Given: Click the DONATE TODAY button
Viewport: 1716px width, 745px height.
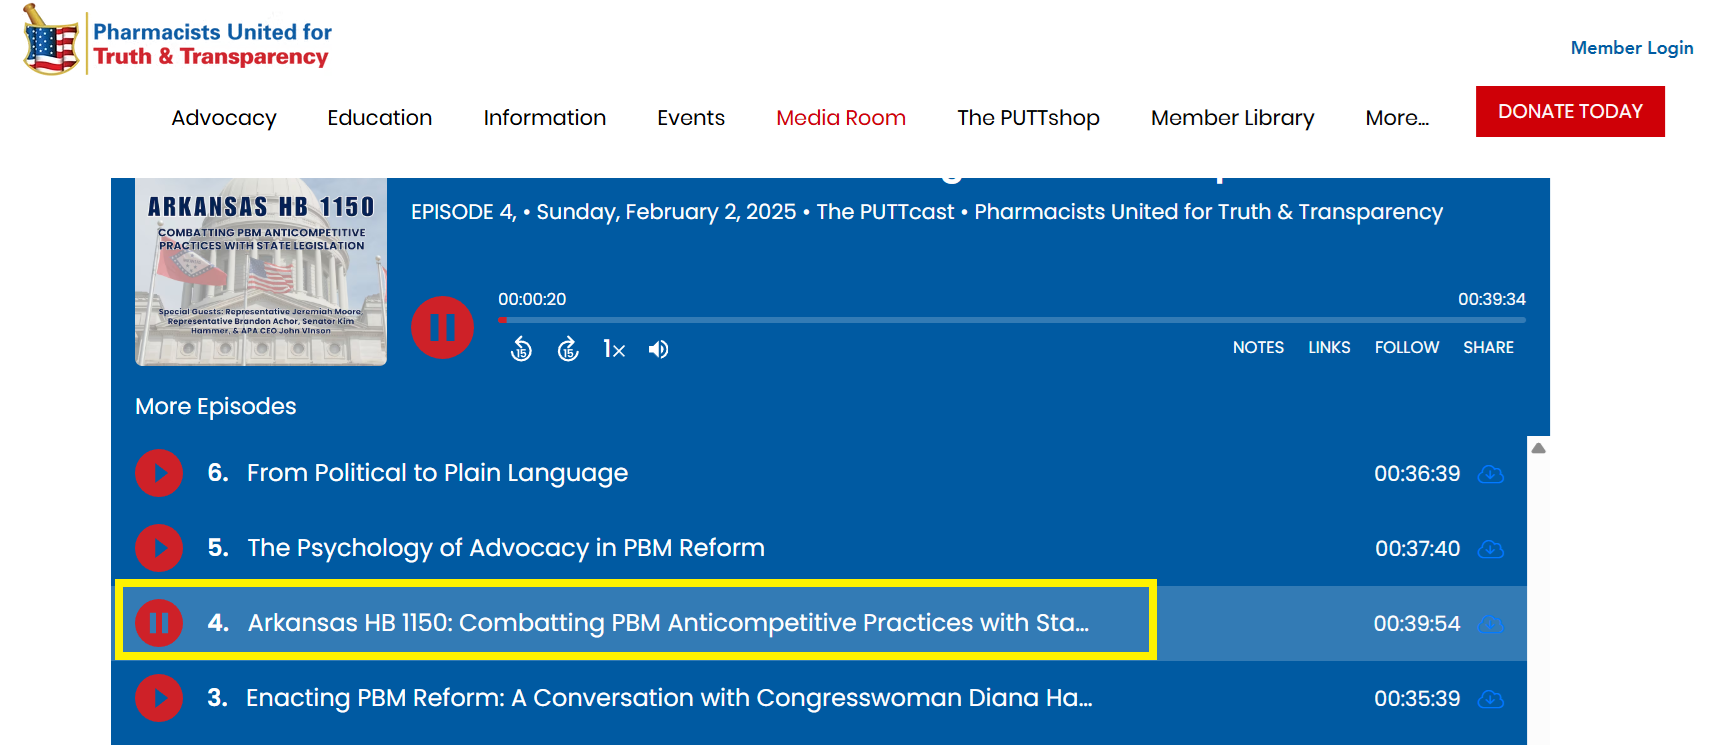Looking at the screenshot, I should (1570, 111).
